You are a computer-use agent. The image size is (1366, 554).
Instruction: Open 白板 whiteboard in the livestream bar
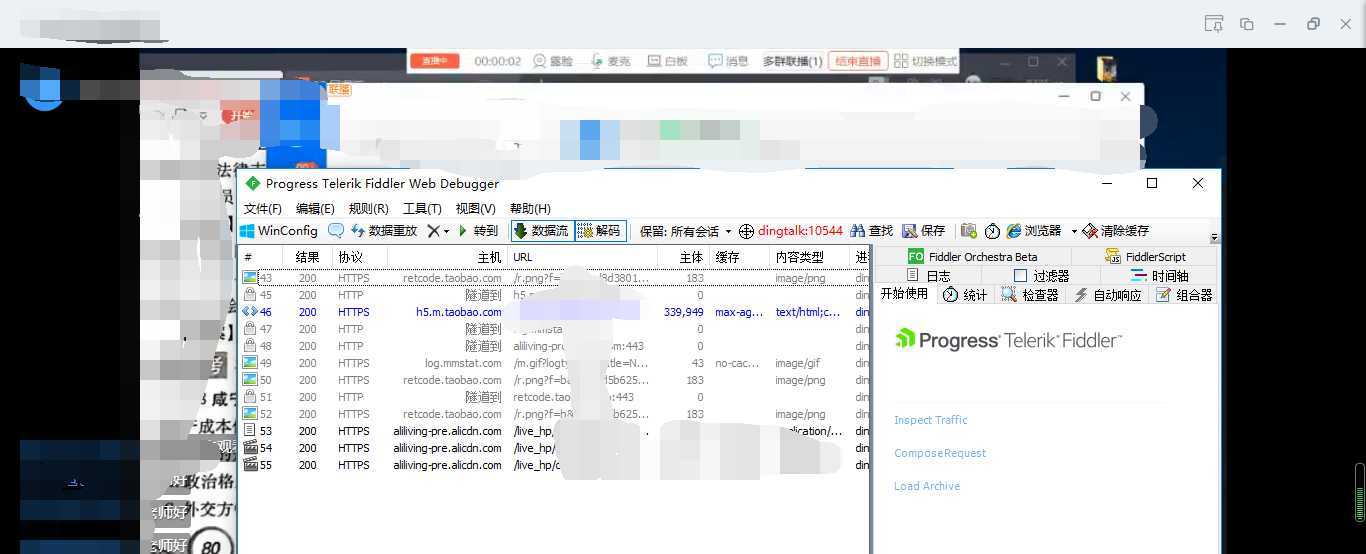coord(668,61)
